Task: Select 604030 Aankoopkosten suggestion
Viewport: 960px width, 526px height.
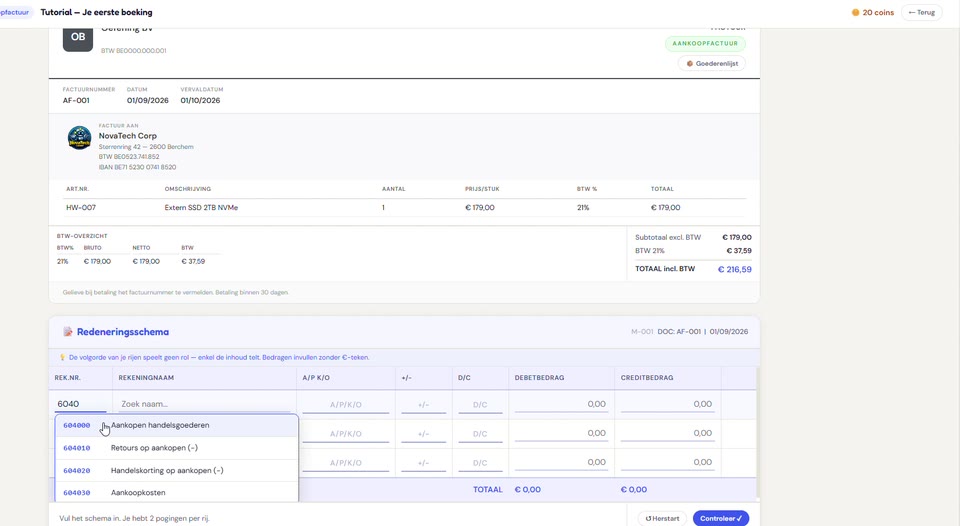Action: (176, 492)
